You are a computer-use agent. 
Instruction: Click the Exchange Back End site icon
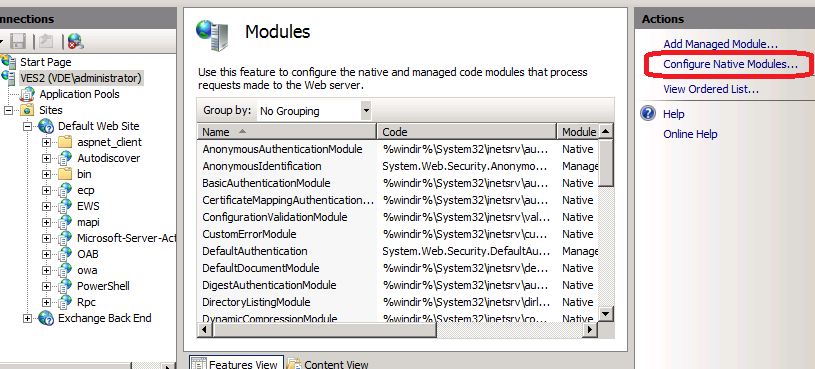point(46,318)
